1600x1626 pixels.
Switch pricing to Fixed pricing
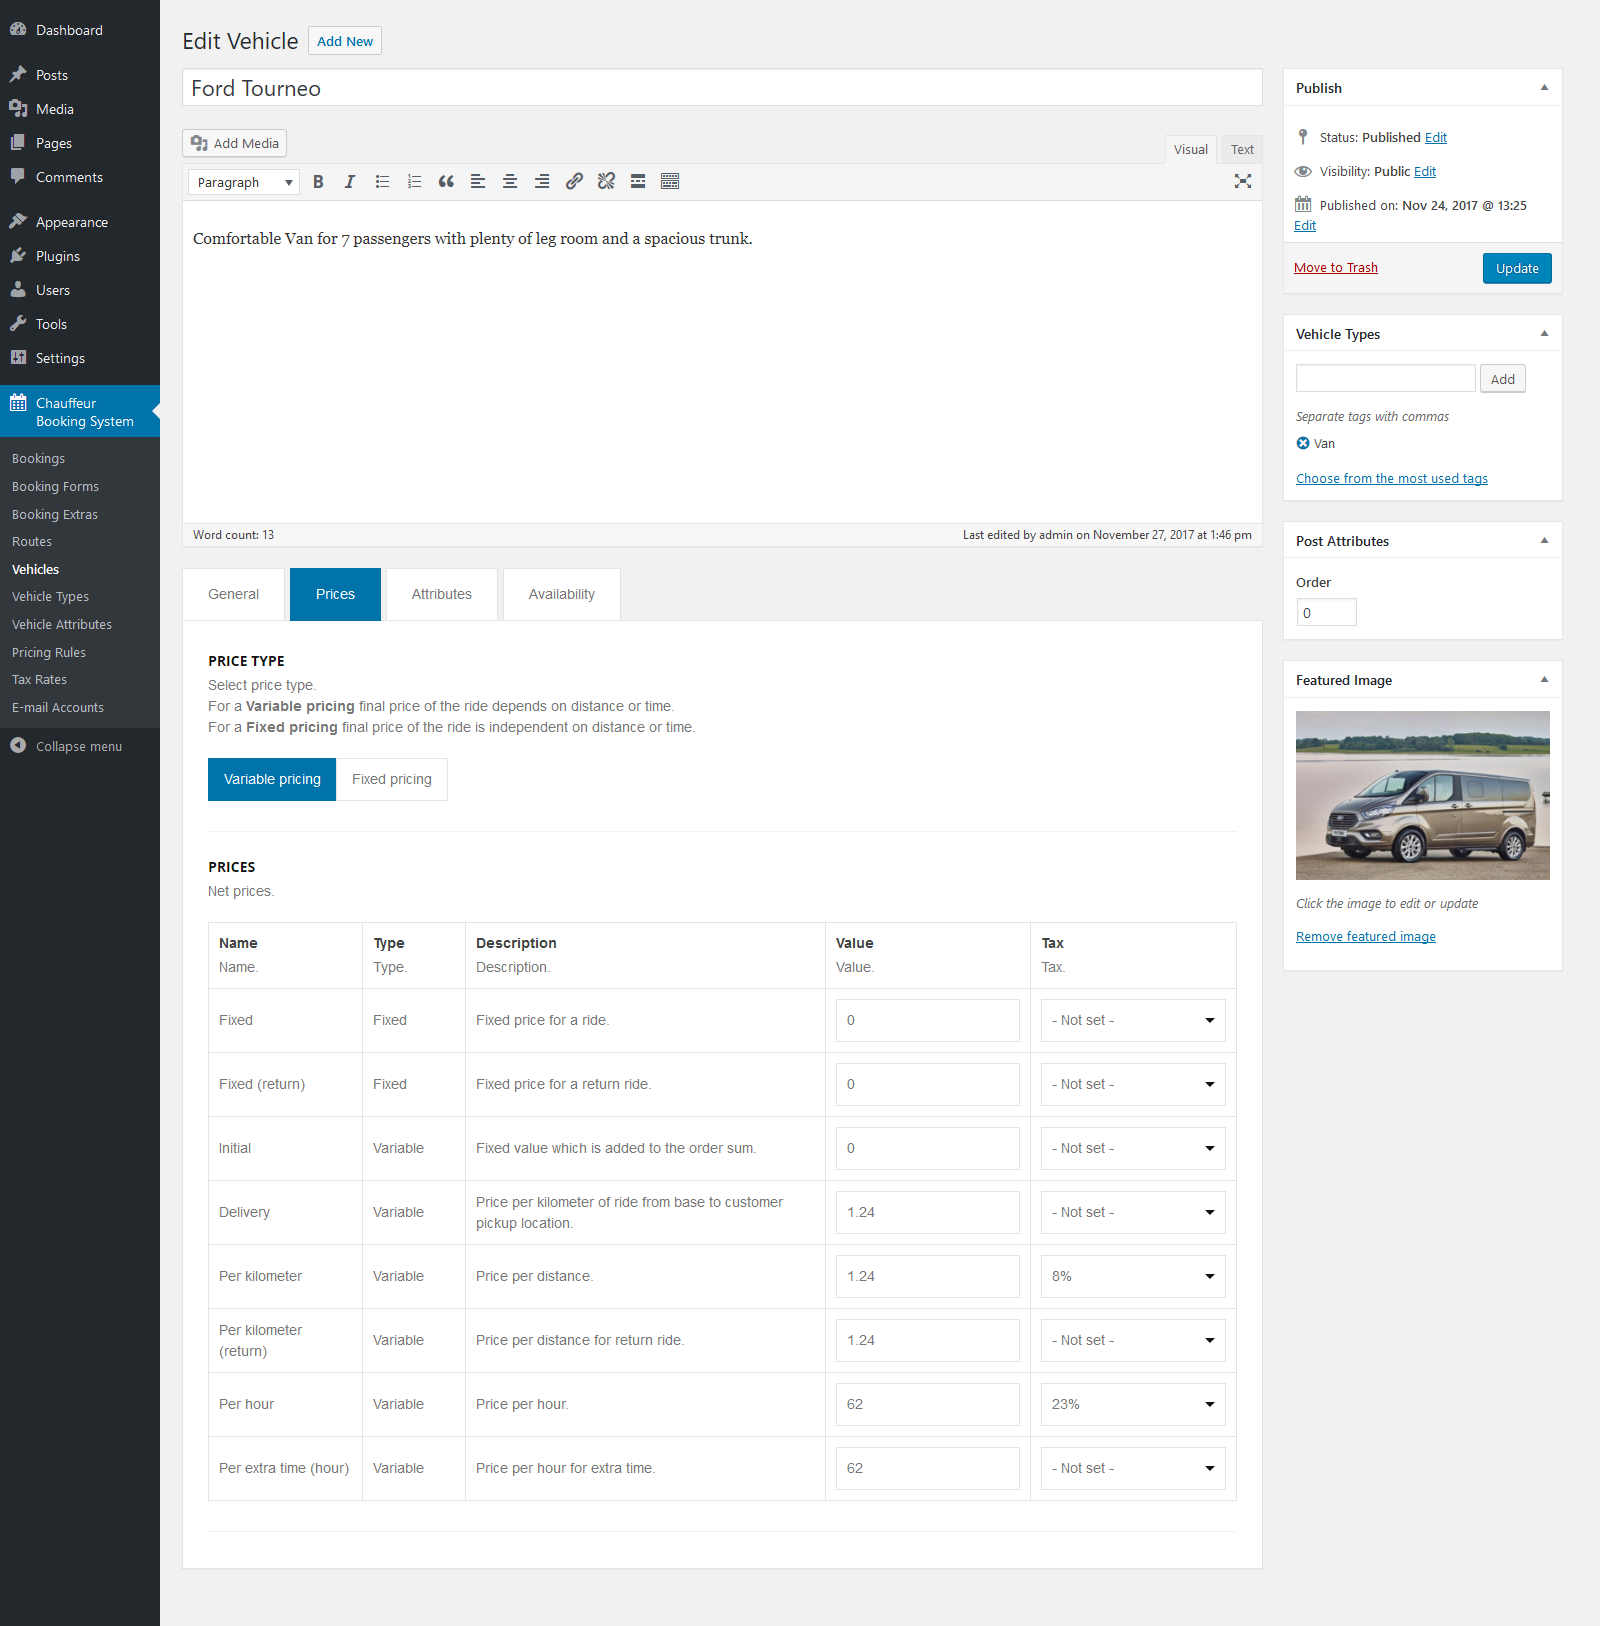click(x=391, y=779)
